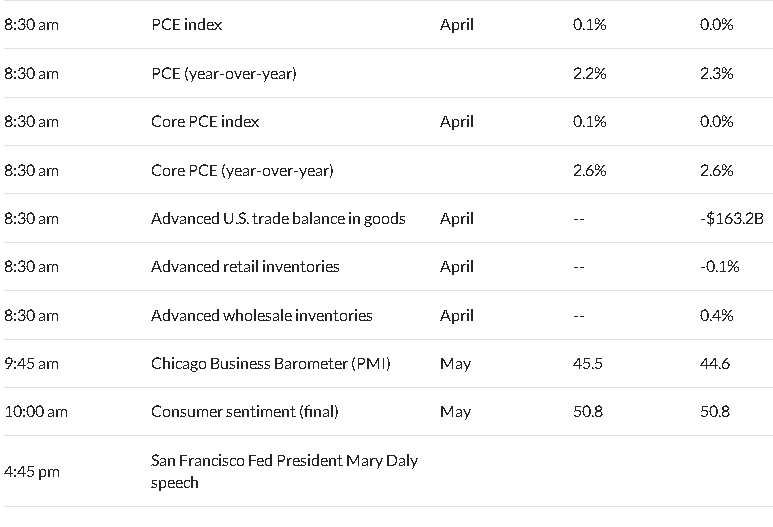Click the -0.1% retail inventories value
The image size is (773, 527).
pyautogui.click(x=720, y=267)
